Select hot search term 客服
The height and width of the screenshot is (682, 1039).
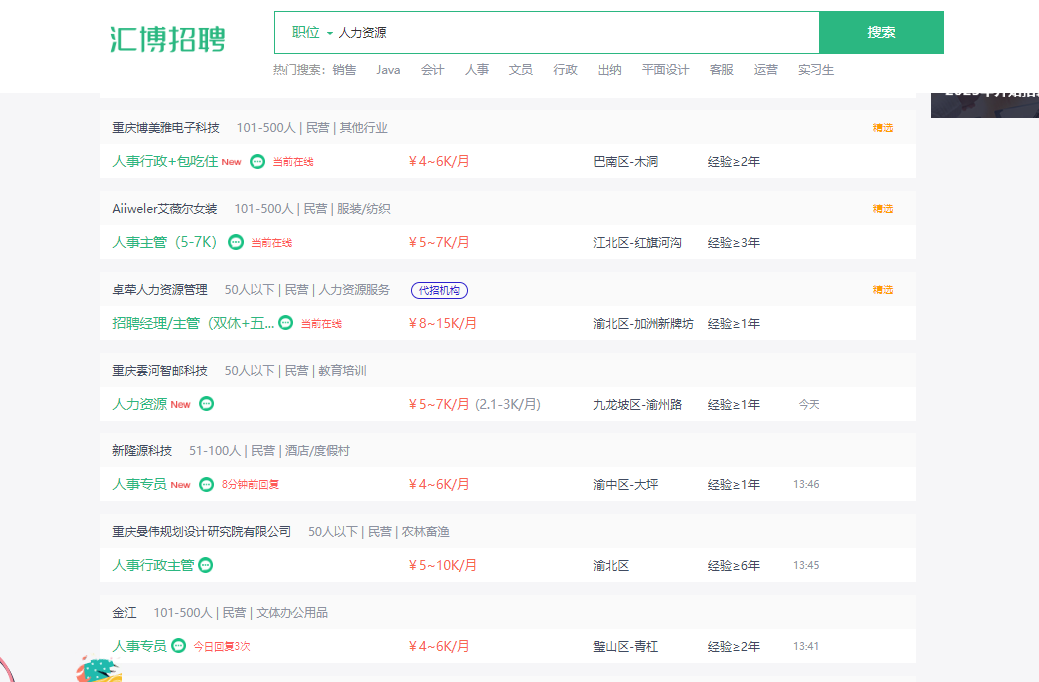pyautogui.click(x=721, y=70)
